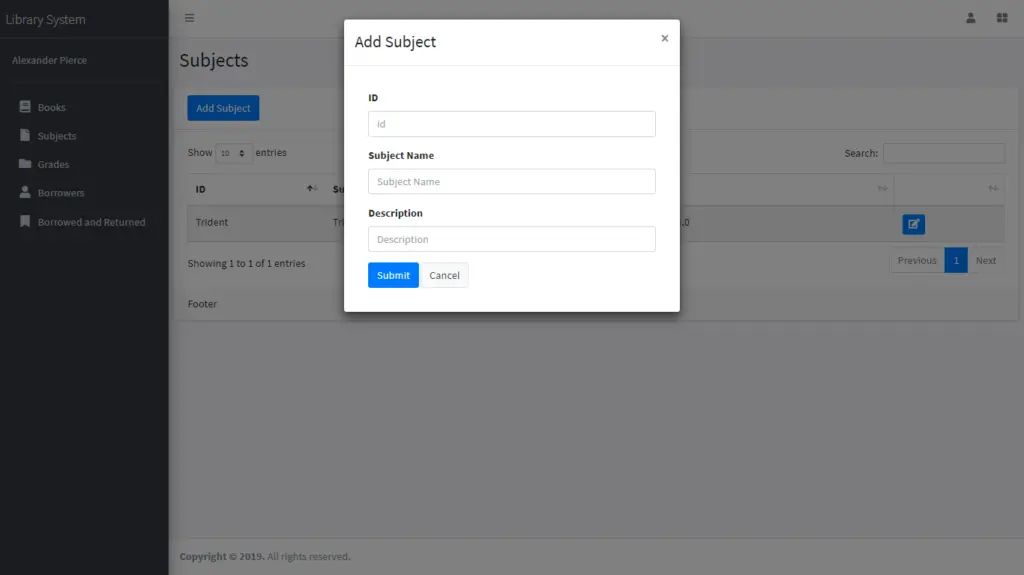Click the Borrowers person icon in sidebar
Viewport: 1024px width, 575px height.
click(x=26, y=193)
